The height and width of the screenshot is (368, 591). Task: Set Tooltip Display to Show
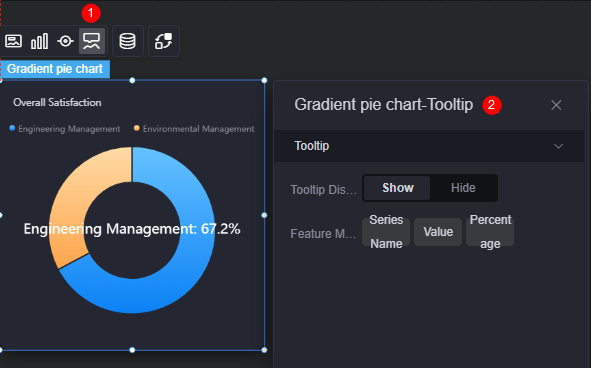tap(397, 188)
